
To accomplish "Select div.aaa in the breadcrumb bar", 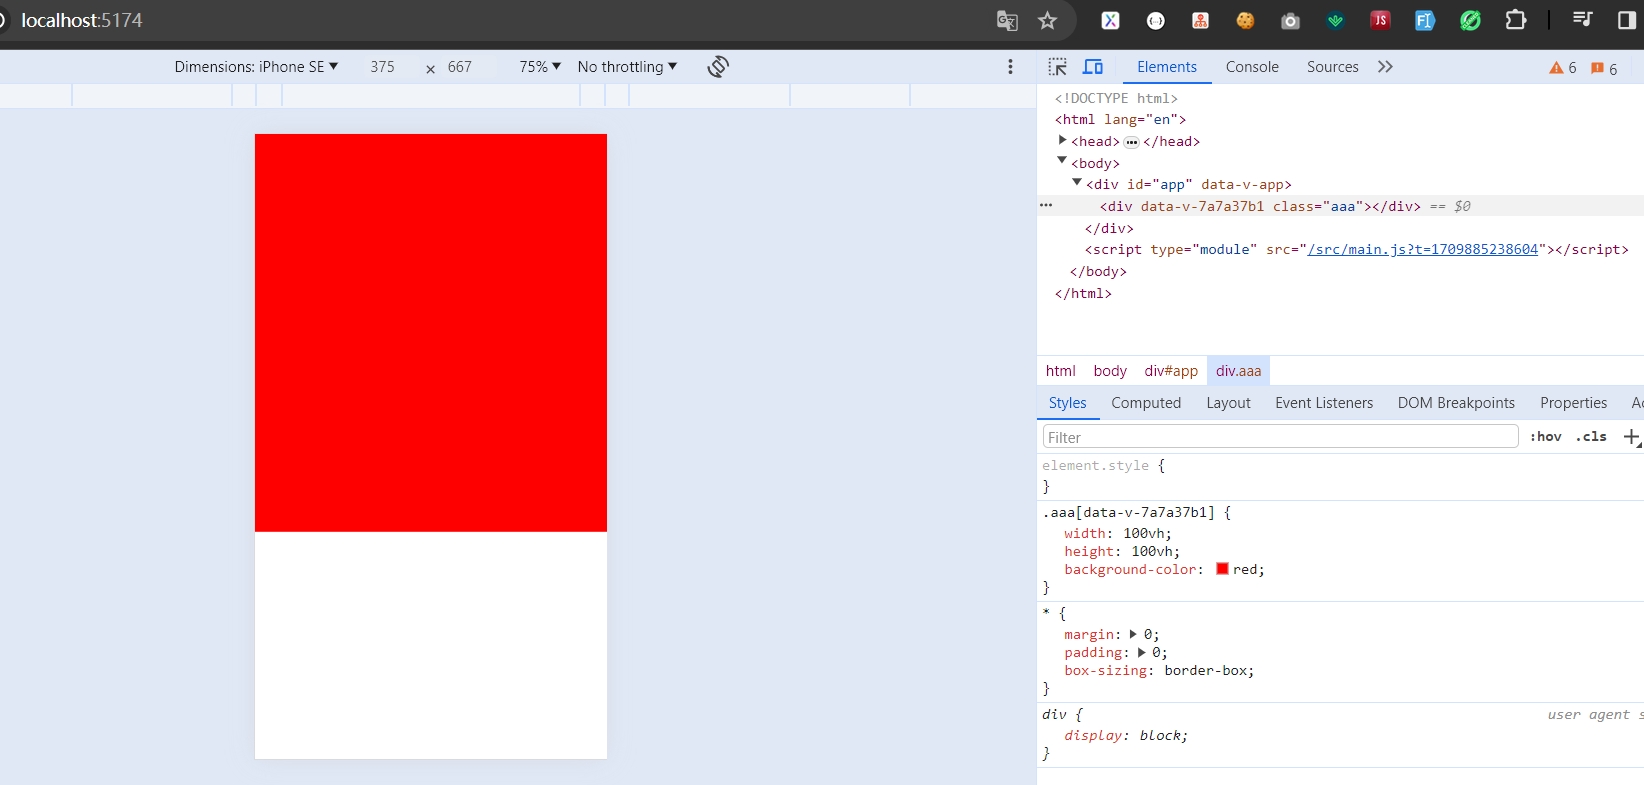I will tap(1238, 371).
